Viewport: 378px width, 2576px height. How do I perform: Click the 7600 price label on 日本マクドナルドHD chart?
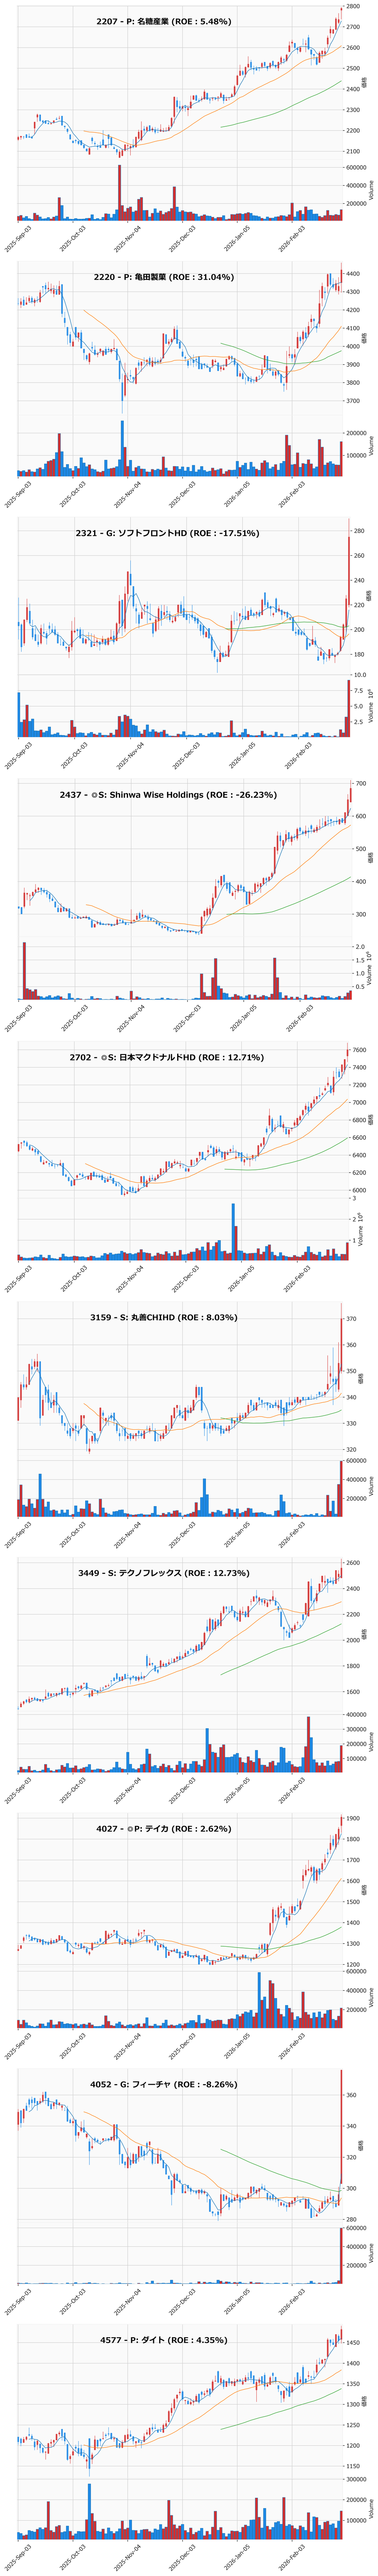point(358,1050)
